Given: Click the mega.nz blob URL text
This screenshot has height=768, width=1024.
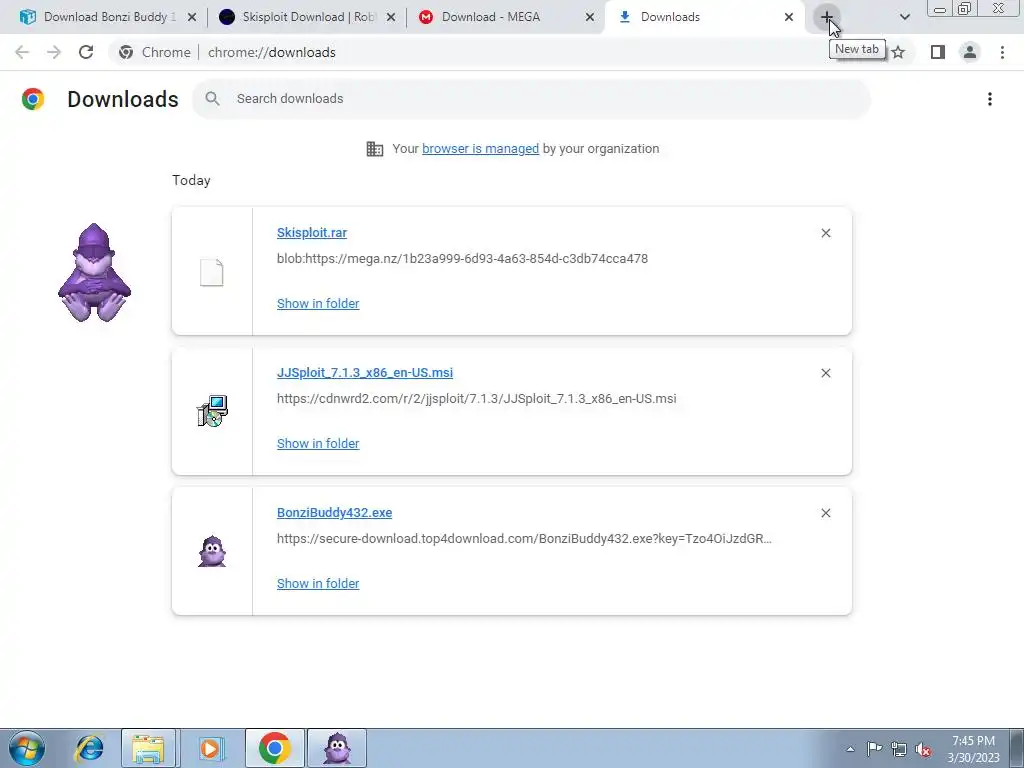Looking at the screenshot, I should [x=462, y=259].
